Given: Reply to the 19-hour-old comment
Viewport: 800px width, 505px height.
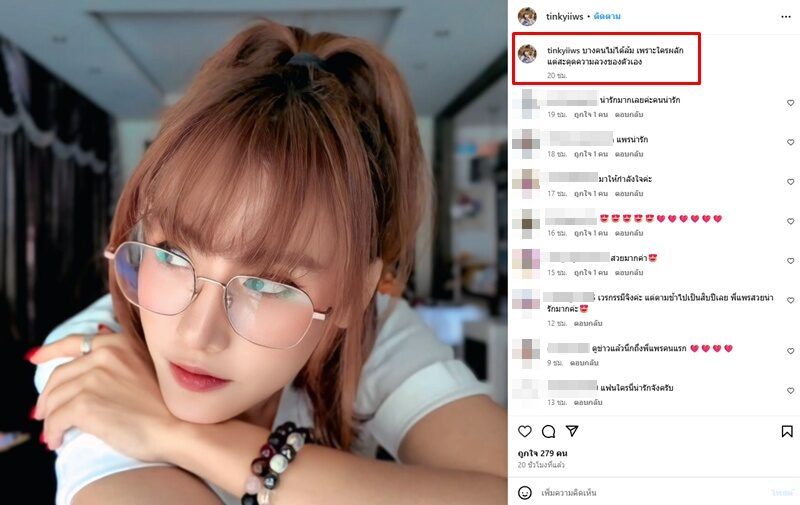Looking at the screenshot, I should (629, 115).
